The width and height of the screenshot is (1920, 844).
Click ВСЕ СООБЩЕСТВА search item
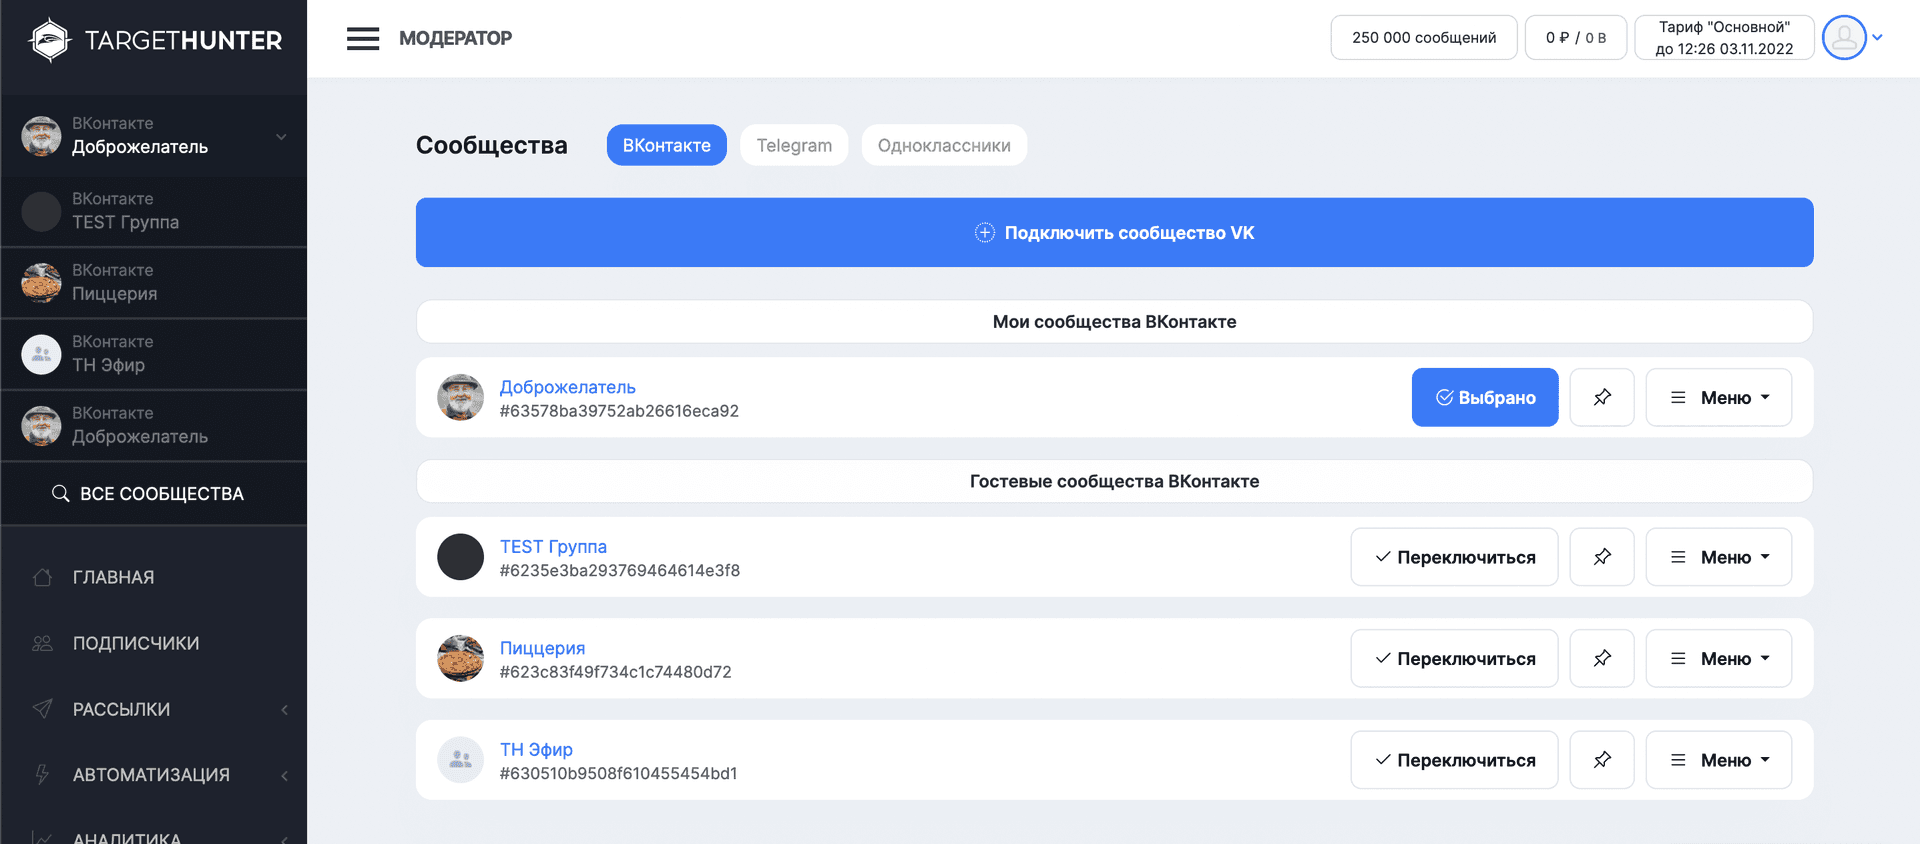click(150, 494)
